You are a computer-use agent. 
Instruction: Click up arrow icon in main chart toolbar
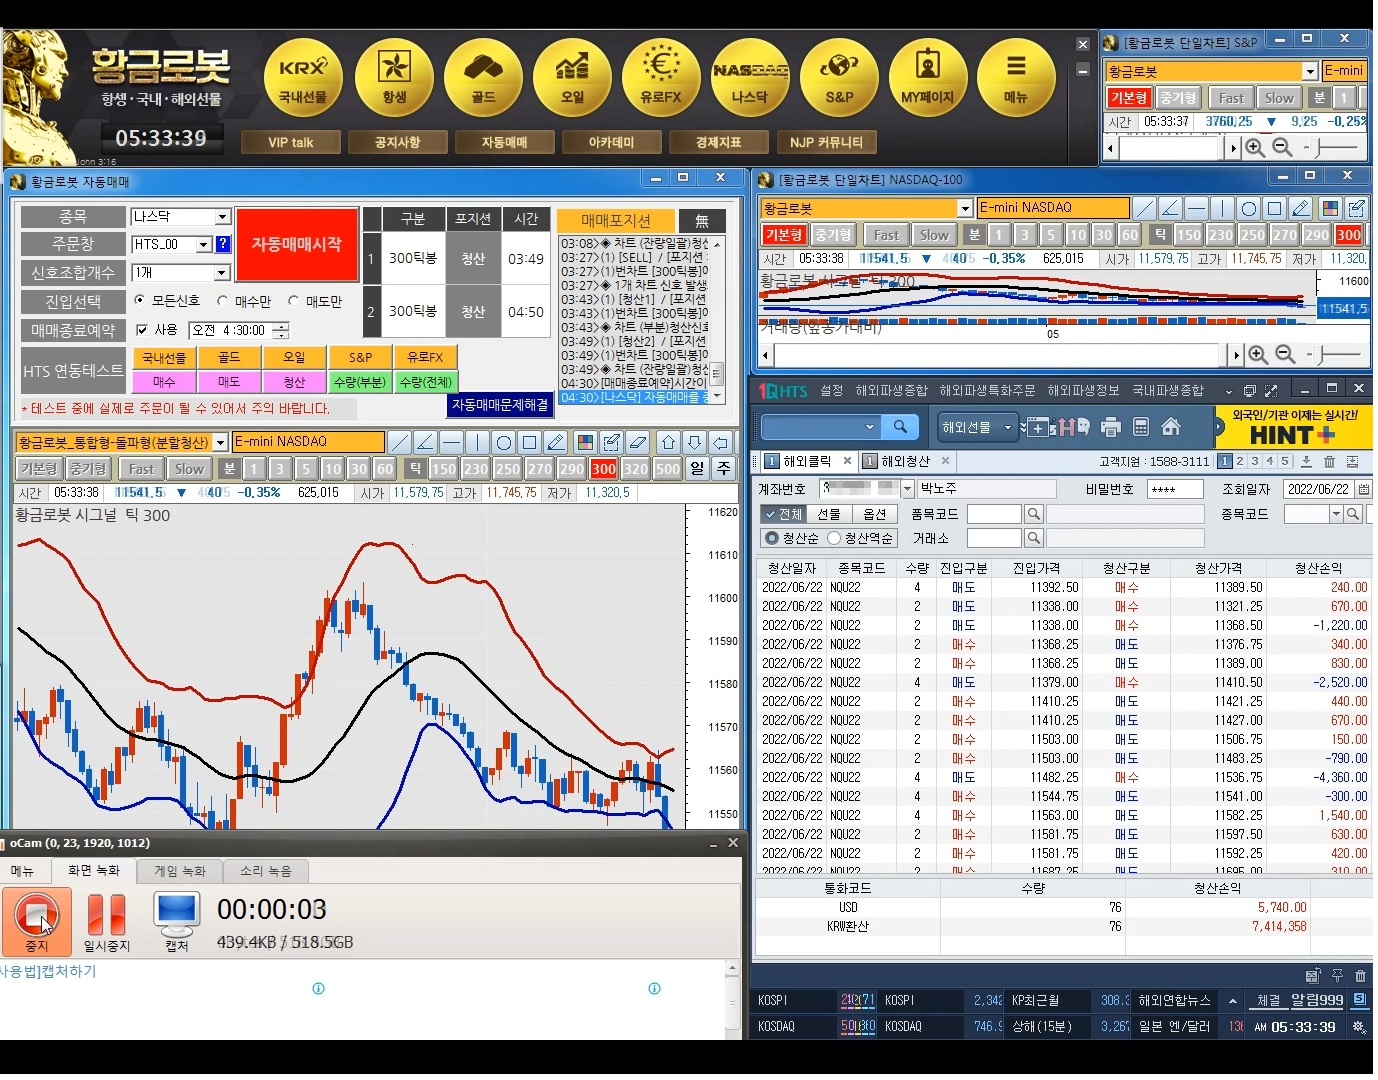coord(668,442)
